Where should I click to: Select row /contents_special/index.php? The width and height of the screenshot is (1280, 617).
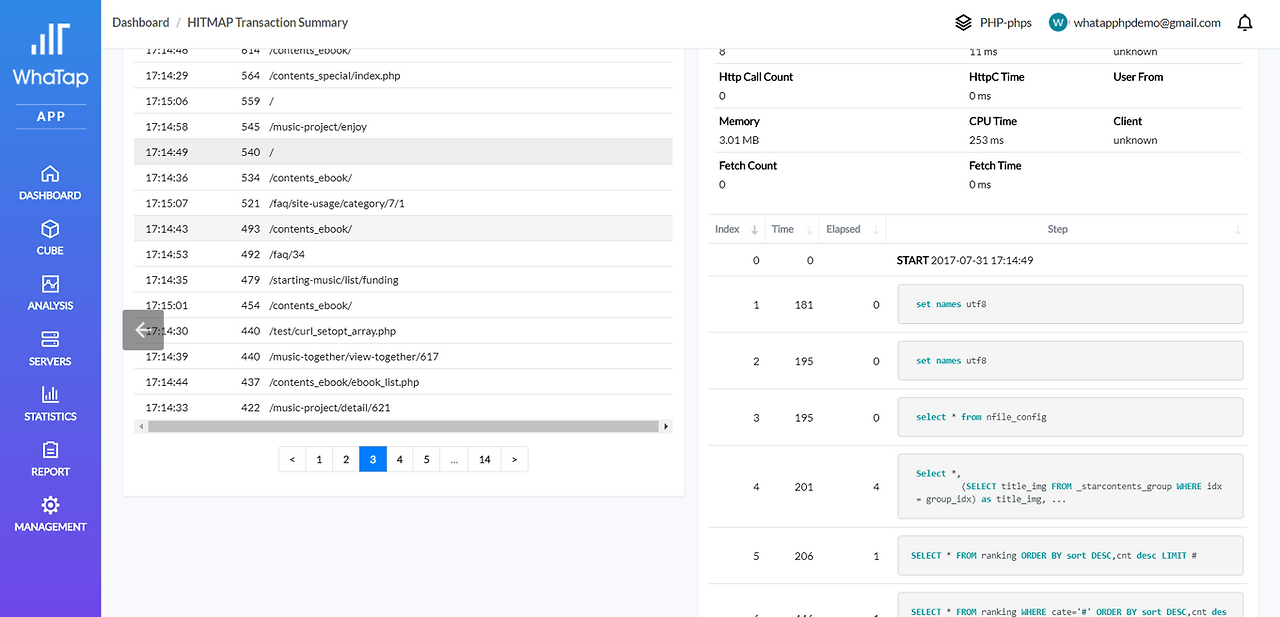coord(403,75)
